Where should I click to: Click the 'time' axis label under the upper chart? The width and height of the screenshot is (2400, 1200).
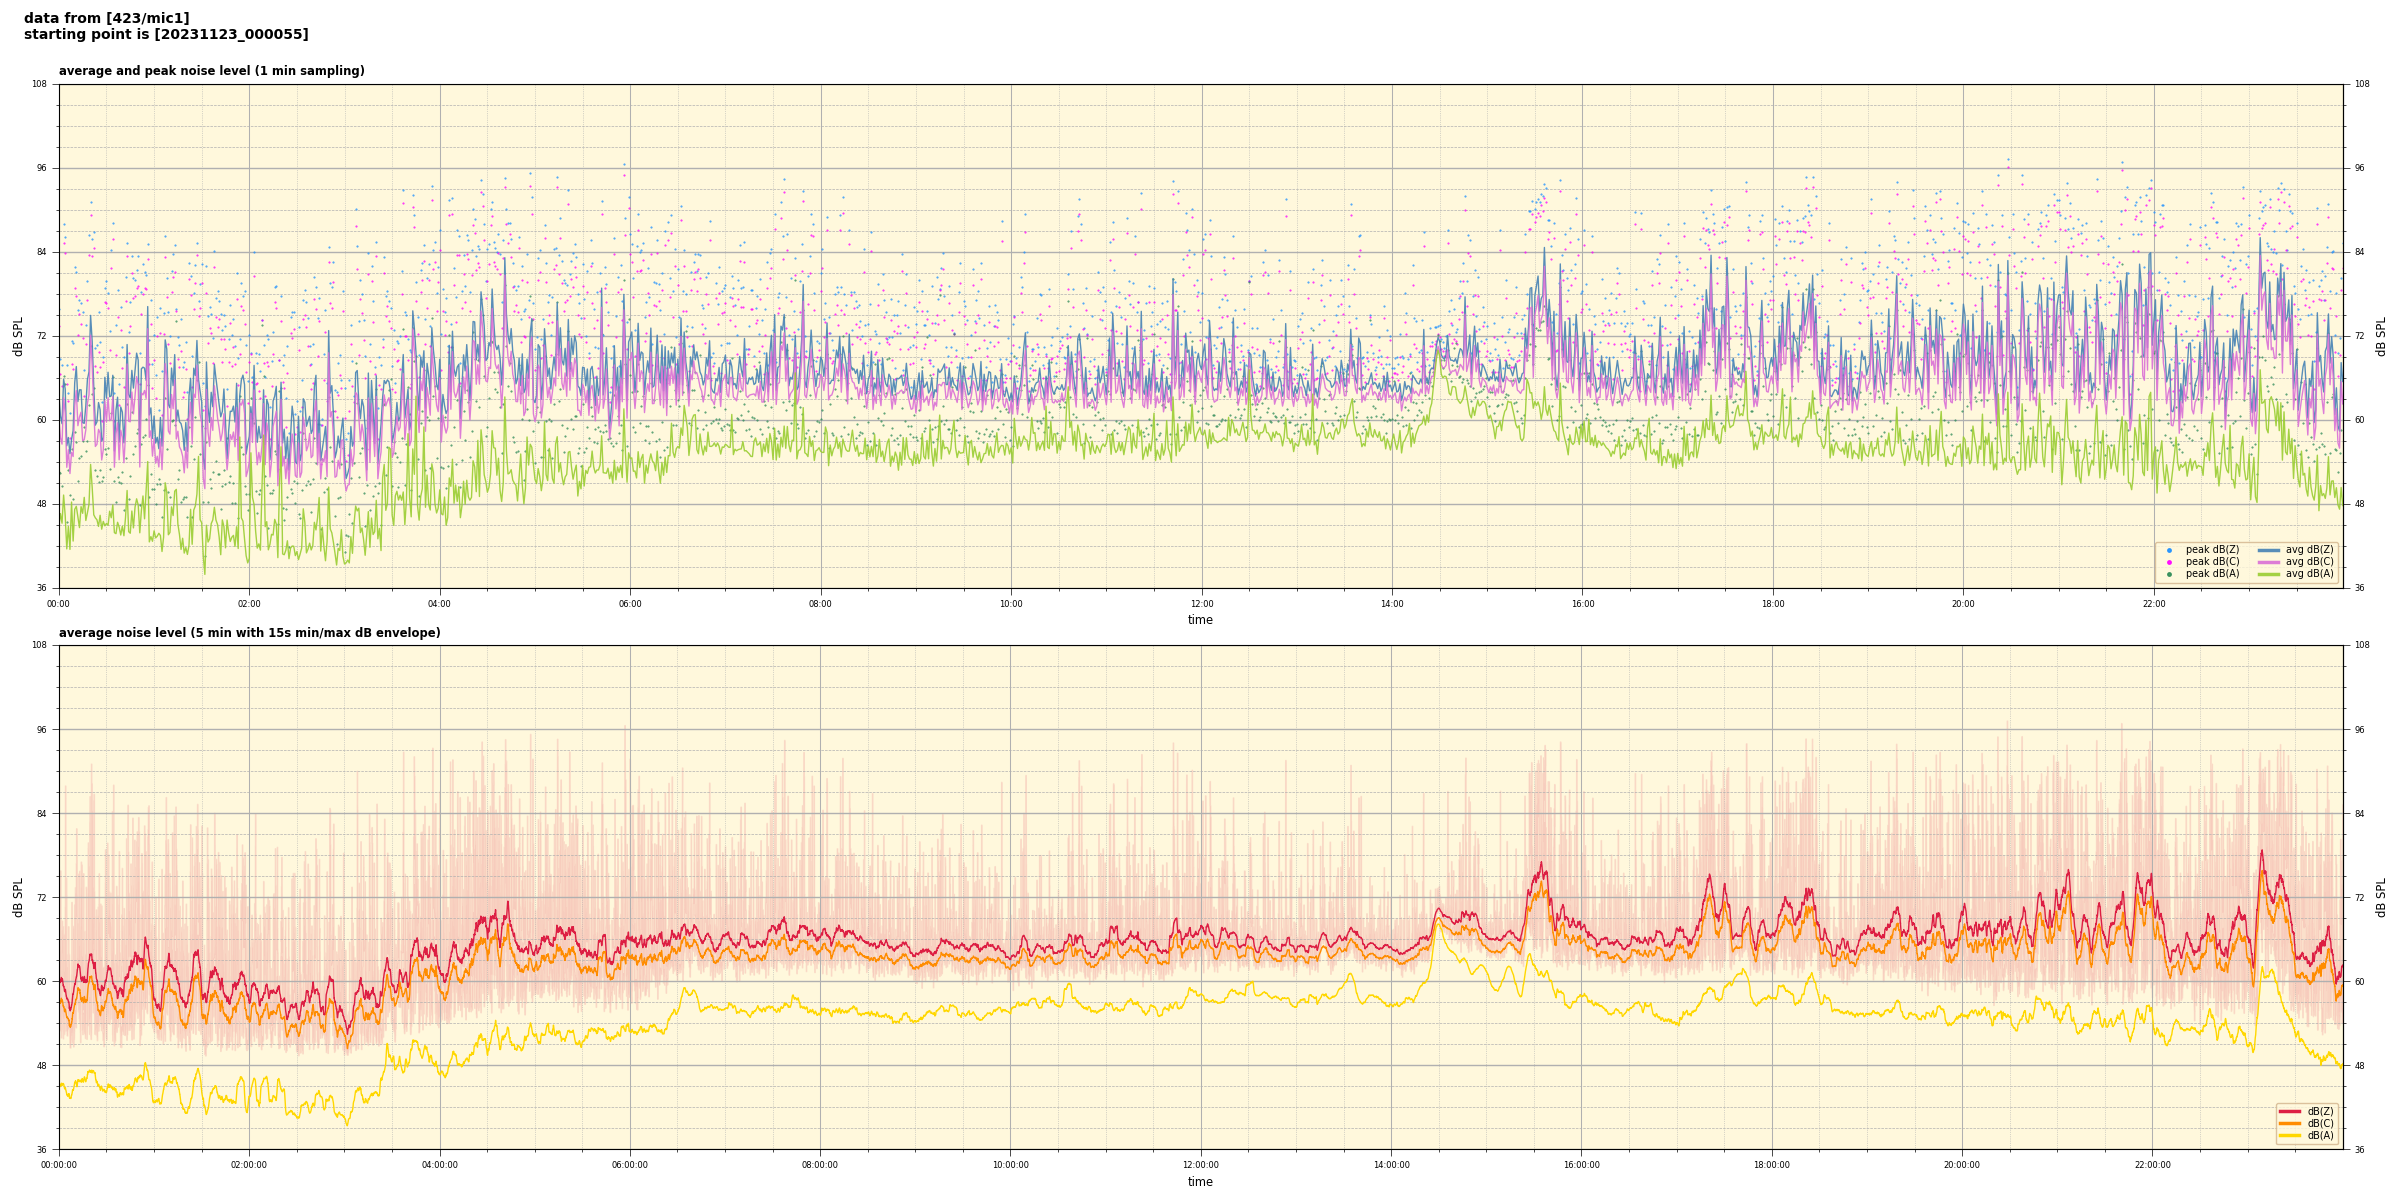[1200, 620]
